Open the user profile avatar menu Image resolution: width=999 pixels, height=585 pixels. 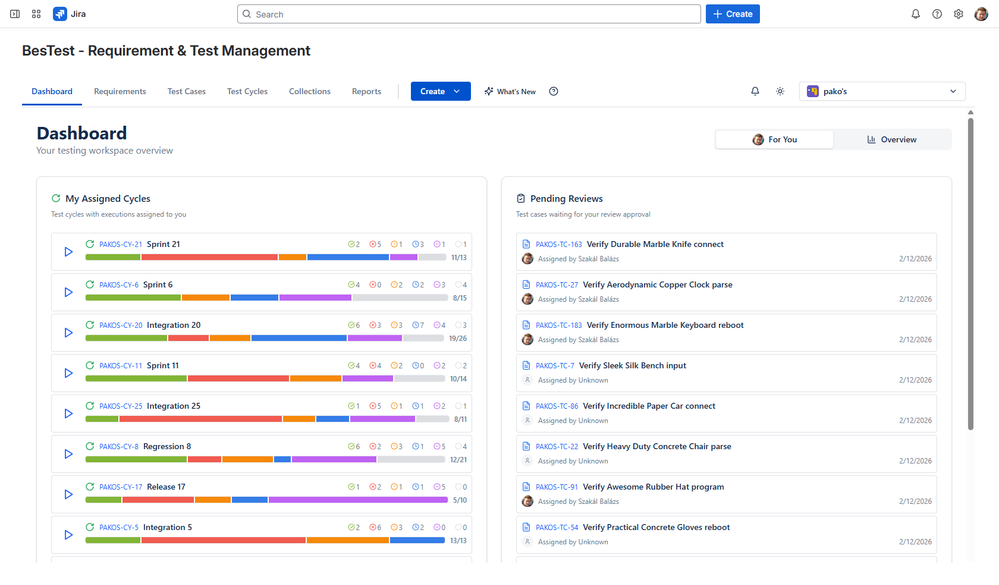tap(981, 14)
